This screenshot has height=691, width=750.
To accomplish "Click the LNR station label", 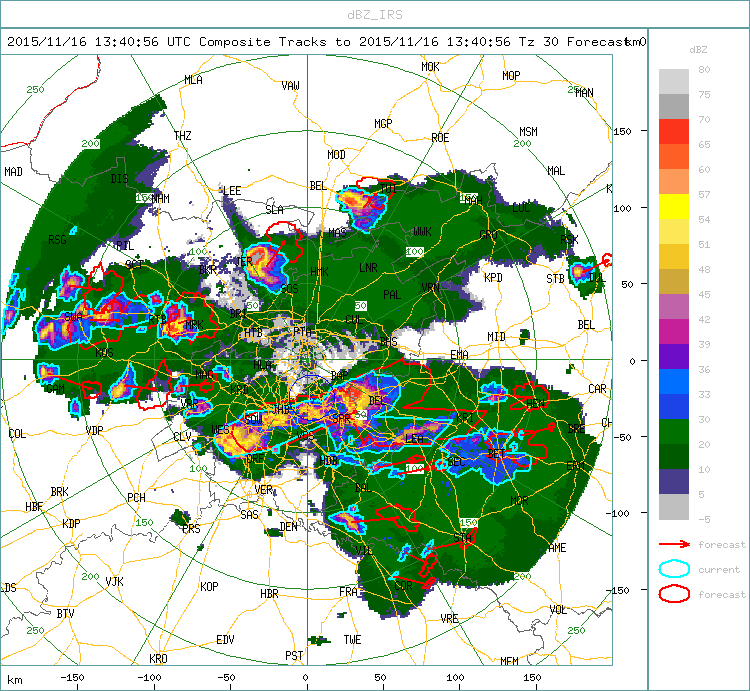I will tap(368, 268).
